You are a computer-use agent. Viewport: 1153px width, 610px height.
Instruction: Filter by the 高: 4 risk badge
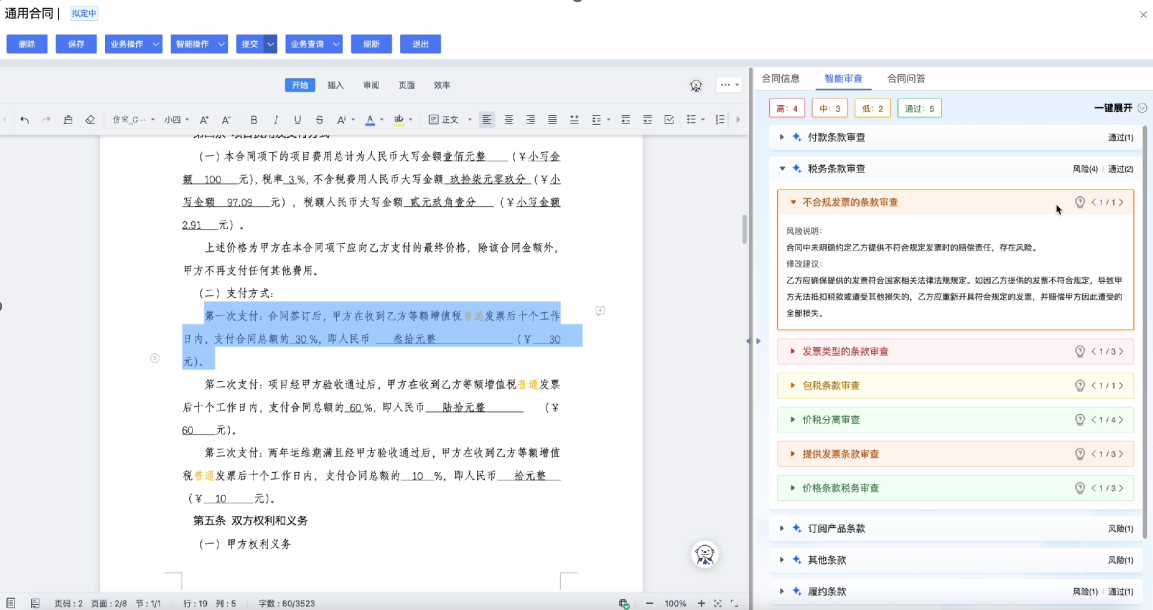coord(786,108)
